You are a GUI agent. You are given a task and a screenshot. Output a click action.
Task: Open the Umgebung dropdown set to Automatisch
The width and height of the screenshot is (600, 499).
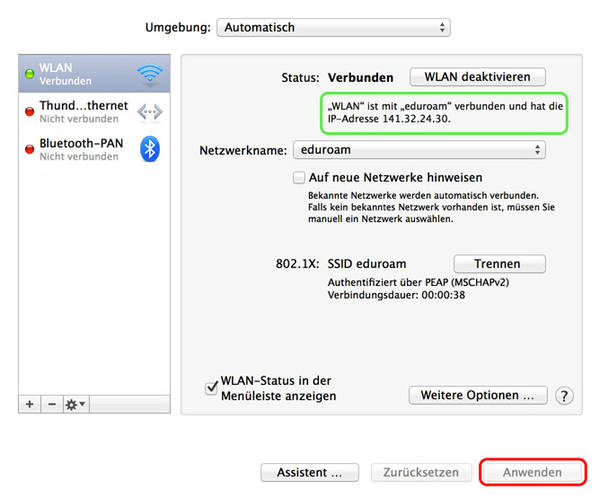click(x=333, y=28)
